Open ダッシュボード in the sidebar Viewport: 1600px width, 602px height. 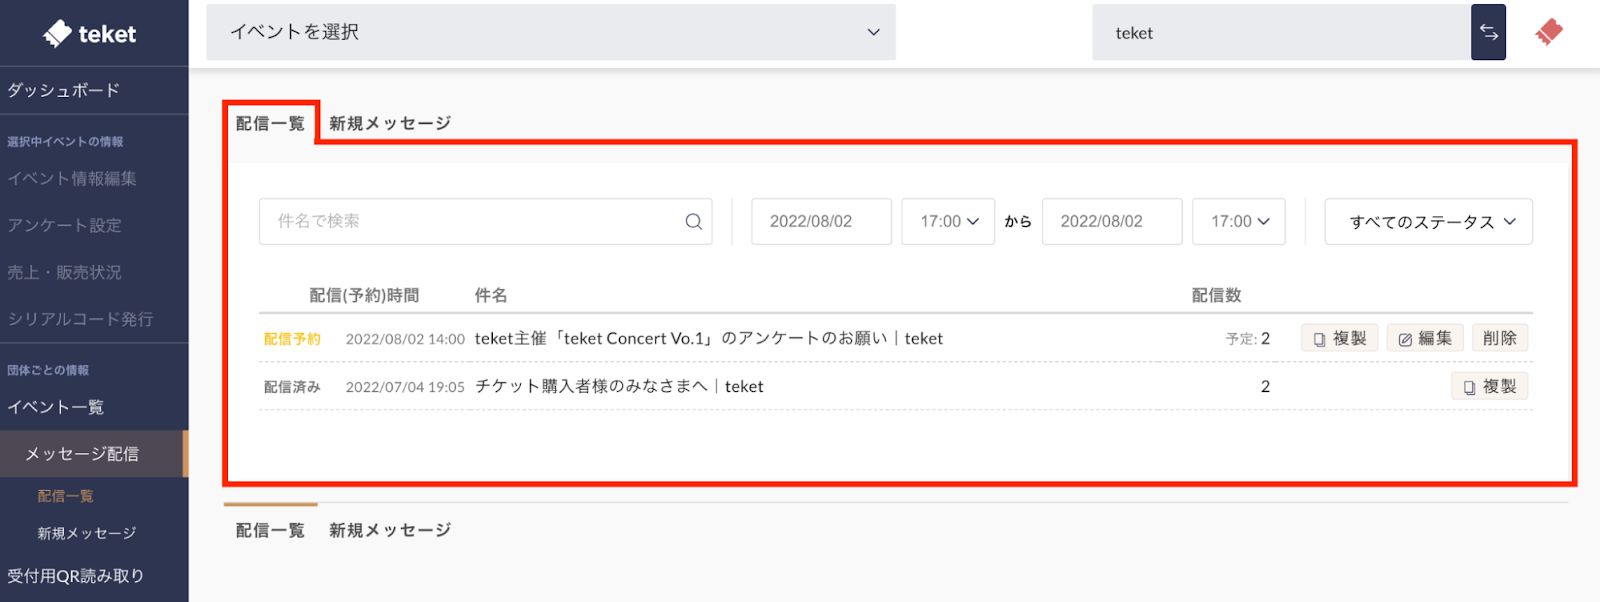click(64, 90)
